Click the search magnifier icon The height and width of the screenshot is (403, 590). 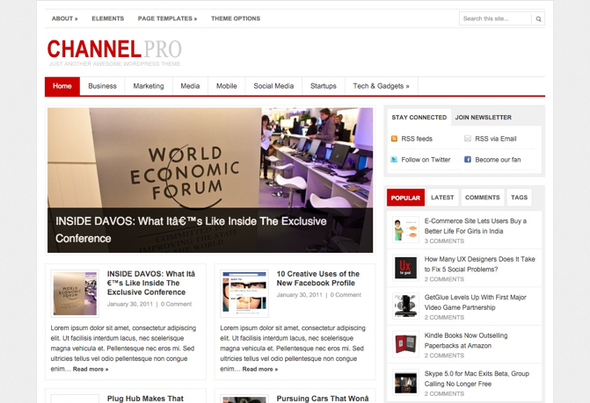click(538, 19)
